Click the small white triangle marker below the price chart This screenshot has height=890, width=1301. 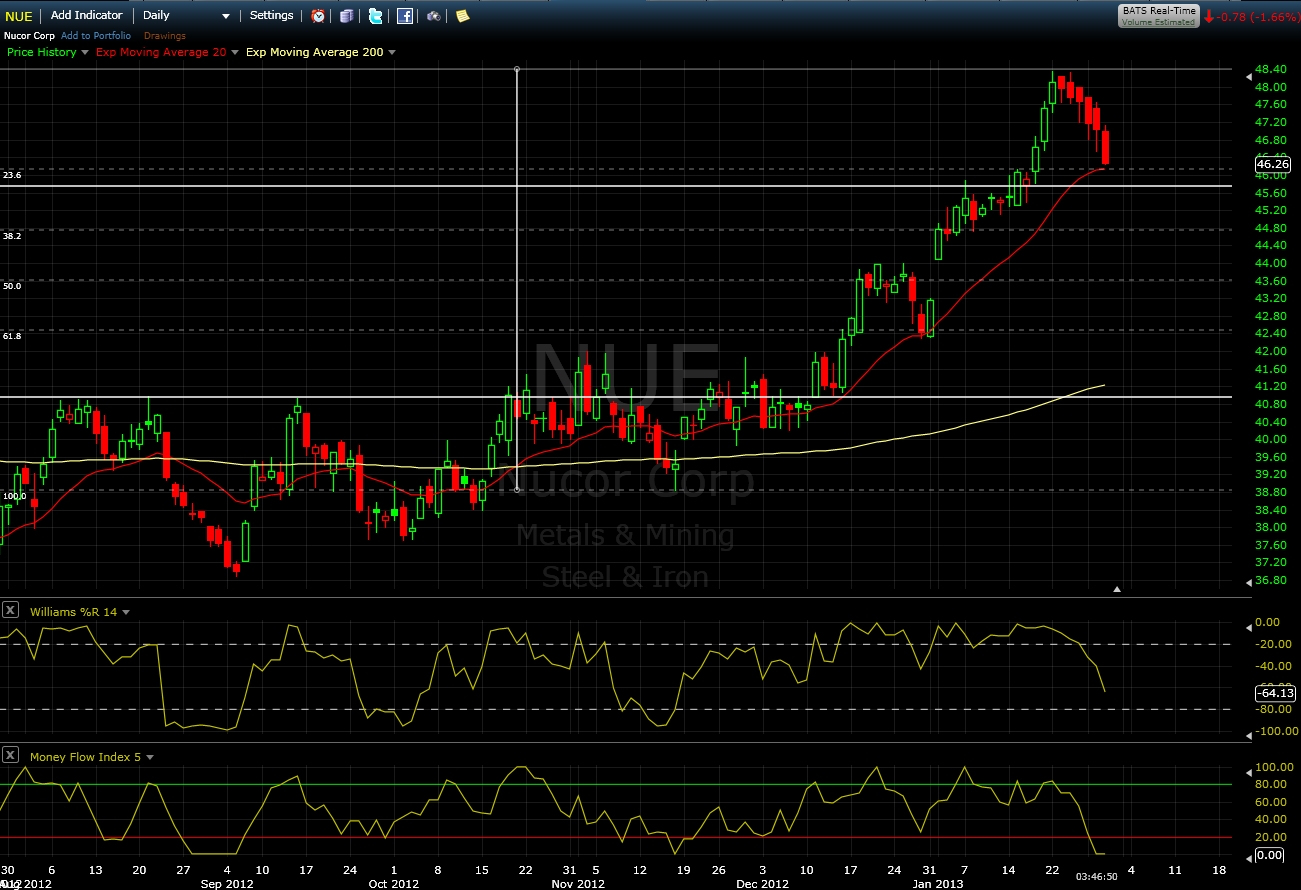(x=1117, y=590)
